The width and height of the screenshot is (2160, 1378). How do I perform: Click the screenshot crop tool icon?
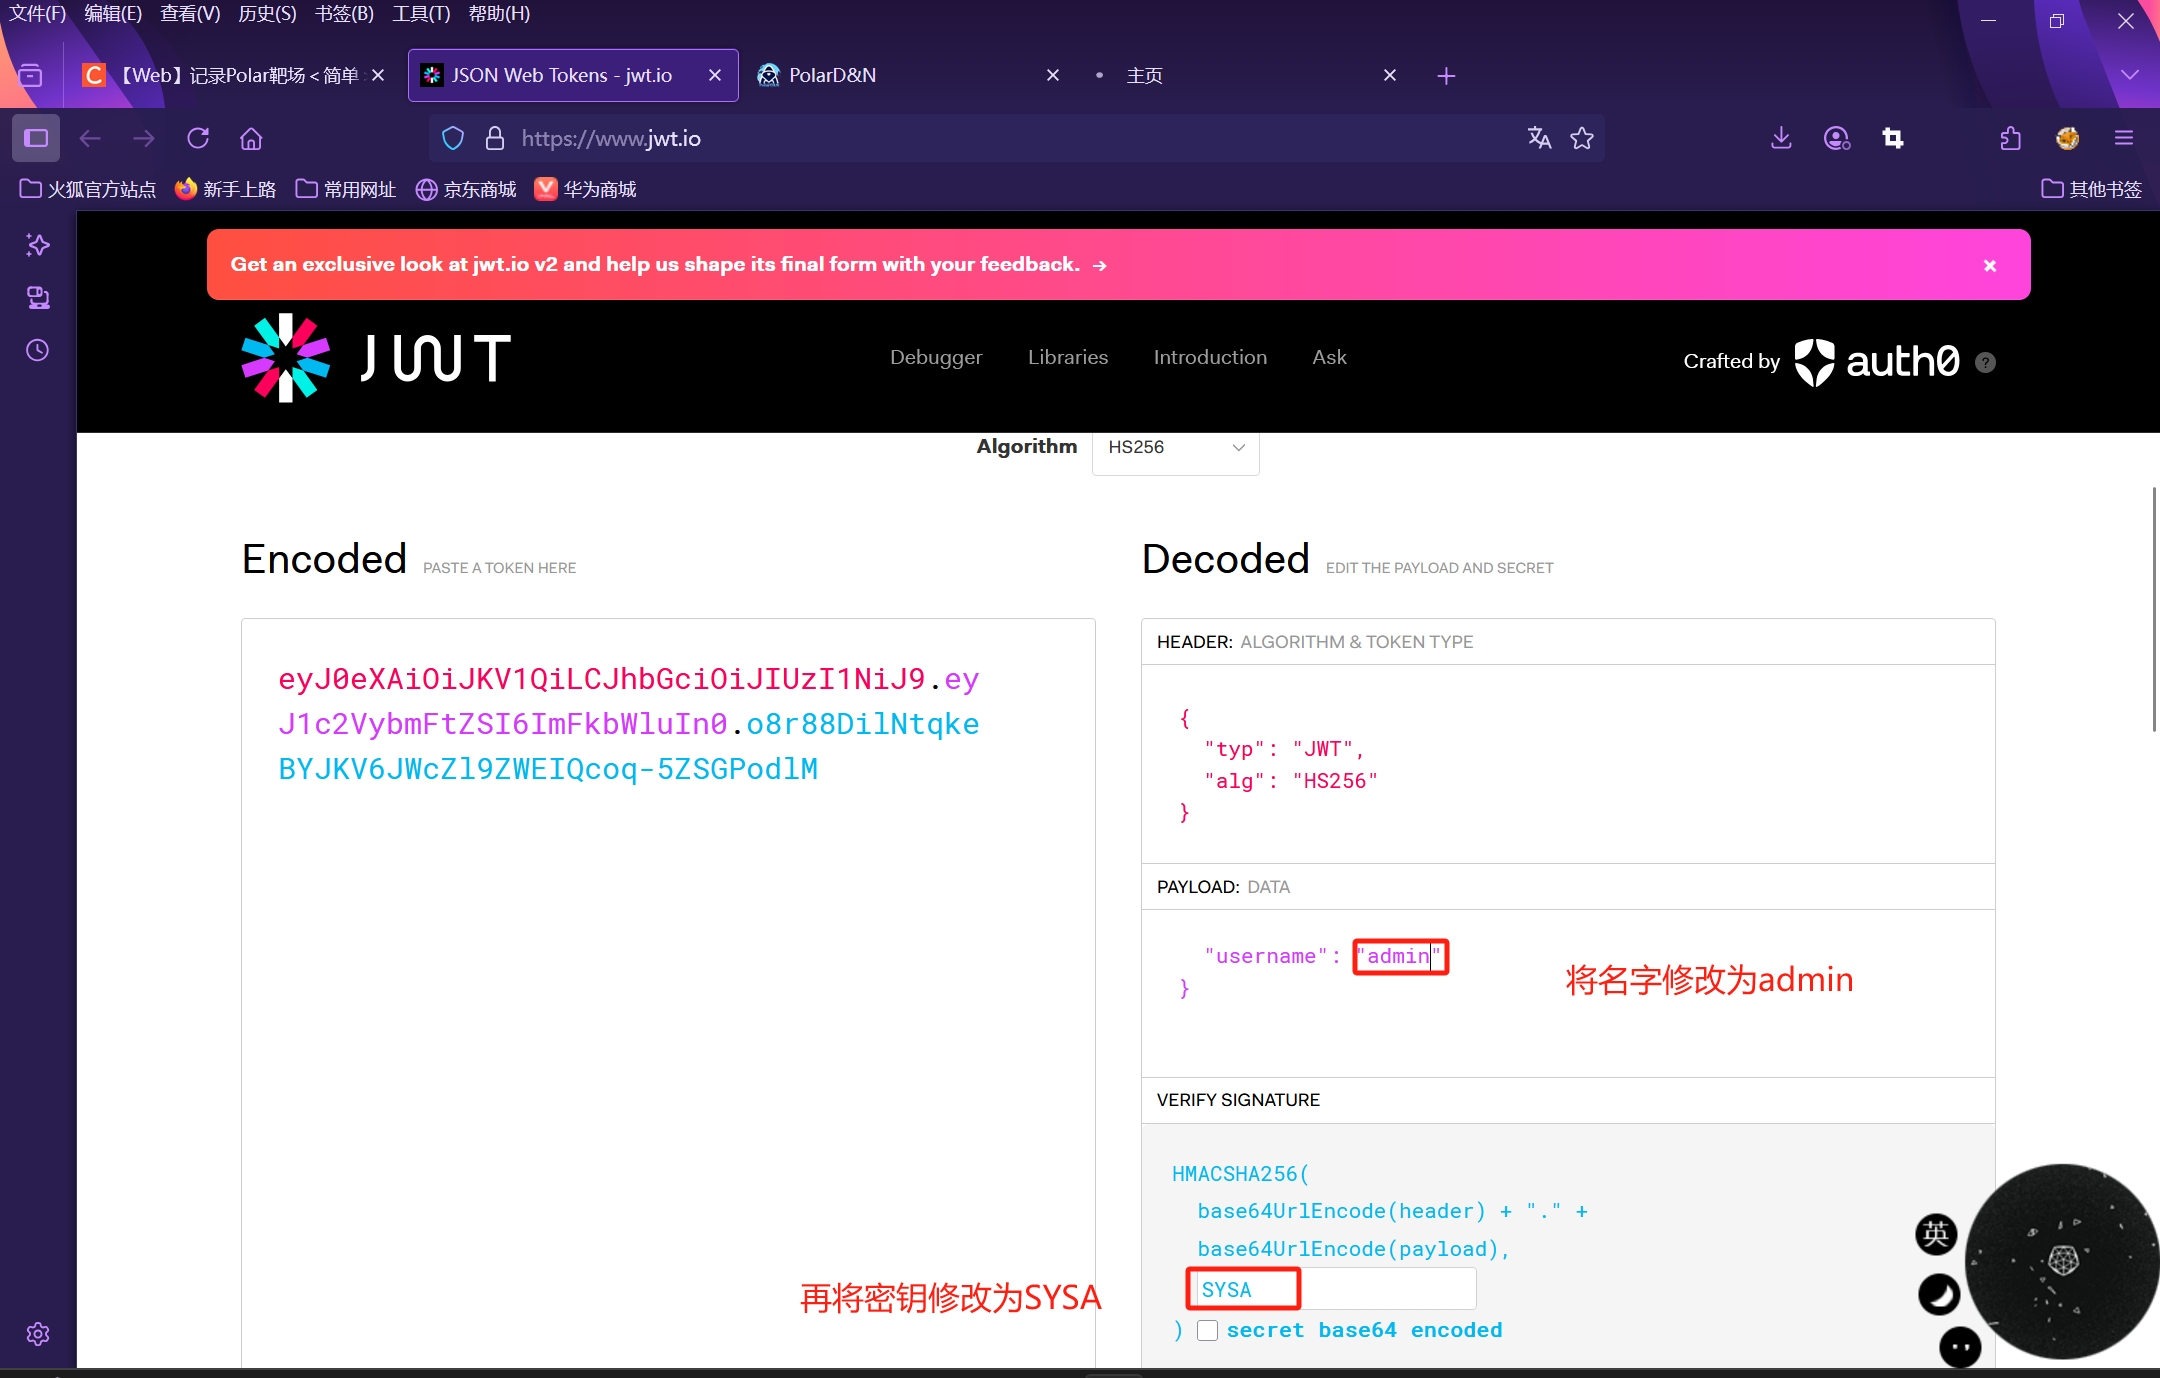coord(1892,138)
